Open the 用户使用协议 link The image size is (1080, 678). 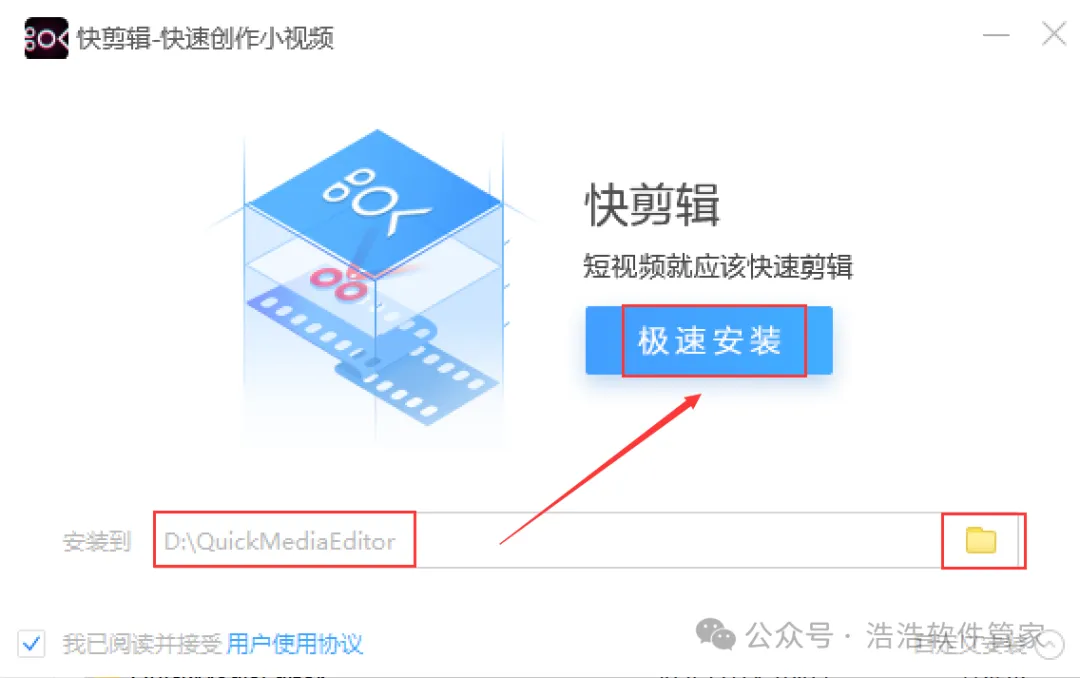click(x=294, y=644)
